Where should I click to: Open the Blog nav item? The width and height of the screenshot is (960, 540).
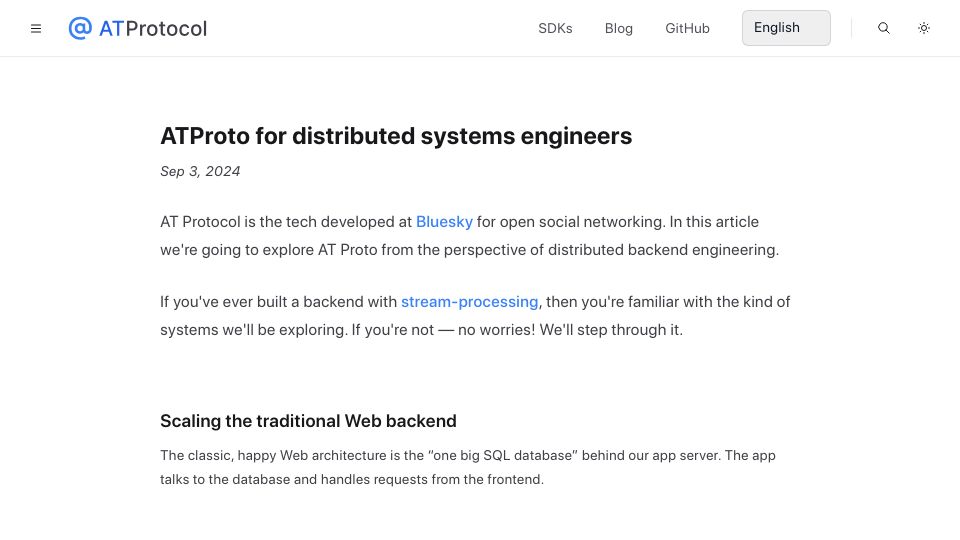tap(618, 28)
